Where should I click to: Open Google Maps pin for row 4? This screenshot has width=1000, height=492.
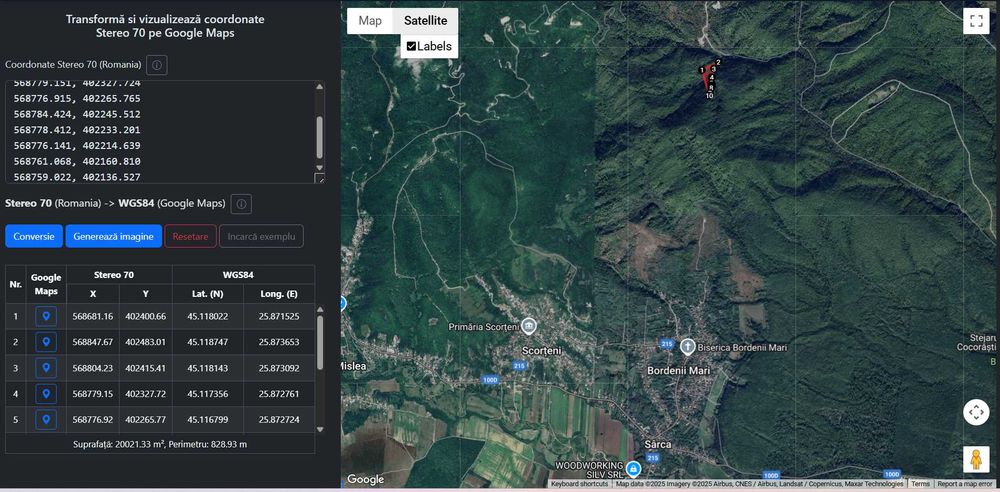(x=46, y=394)
